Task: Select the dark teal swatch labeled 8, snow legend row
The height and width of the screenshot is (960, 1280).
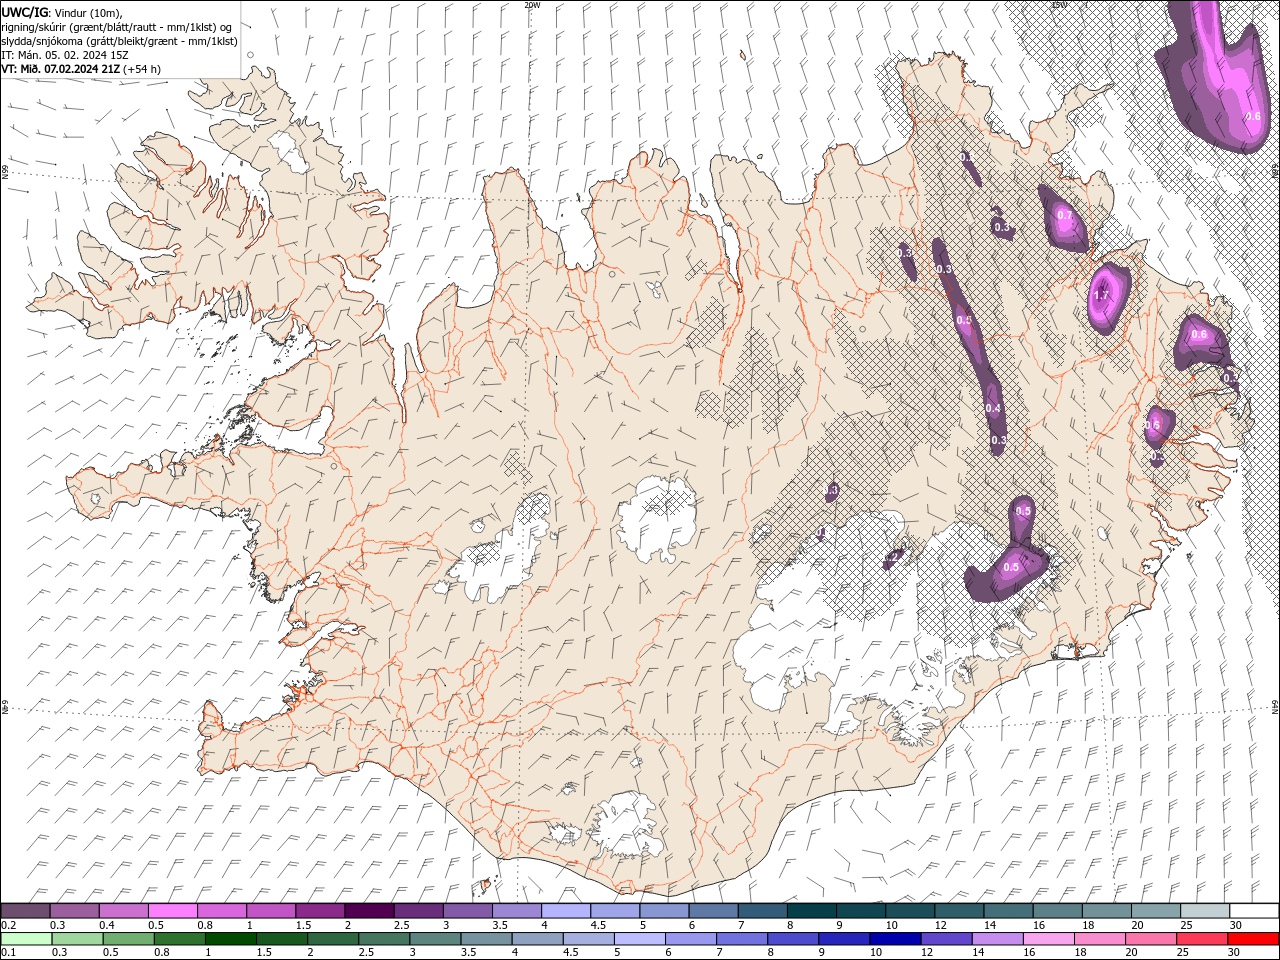Action: click(811, 911)
